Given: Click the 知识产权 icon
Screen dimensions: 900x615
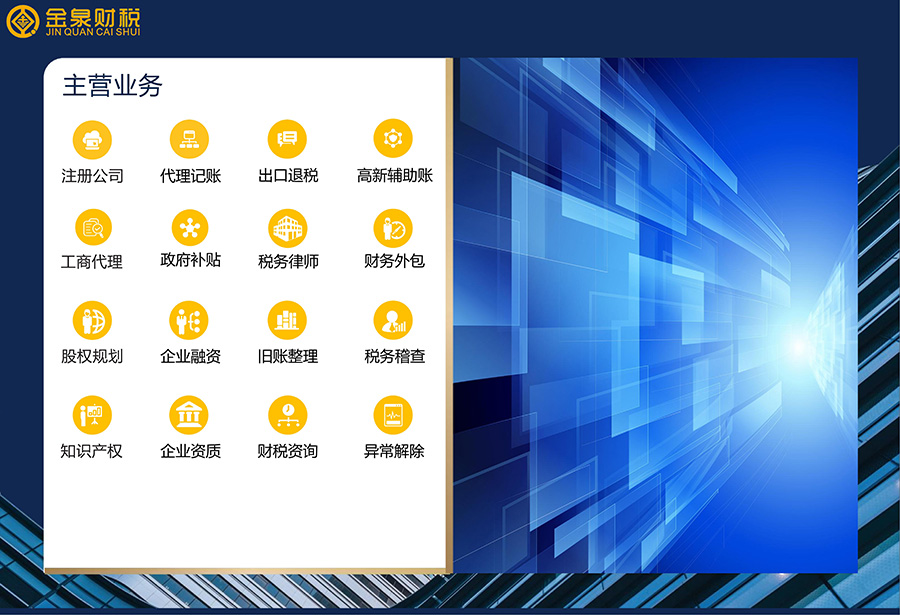Looking at the screenshot, I should (x=92, y=414).
